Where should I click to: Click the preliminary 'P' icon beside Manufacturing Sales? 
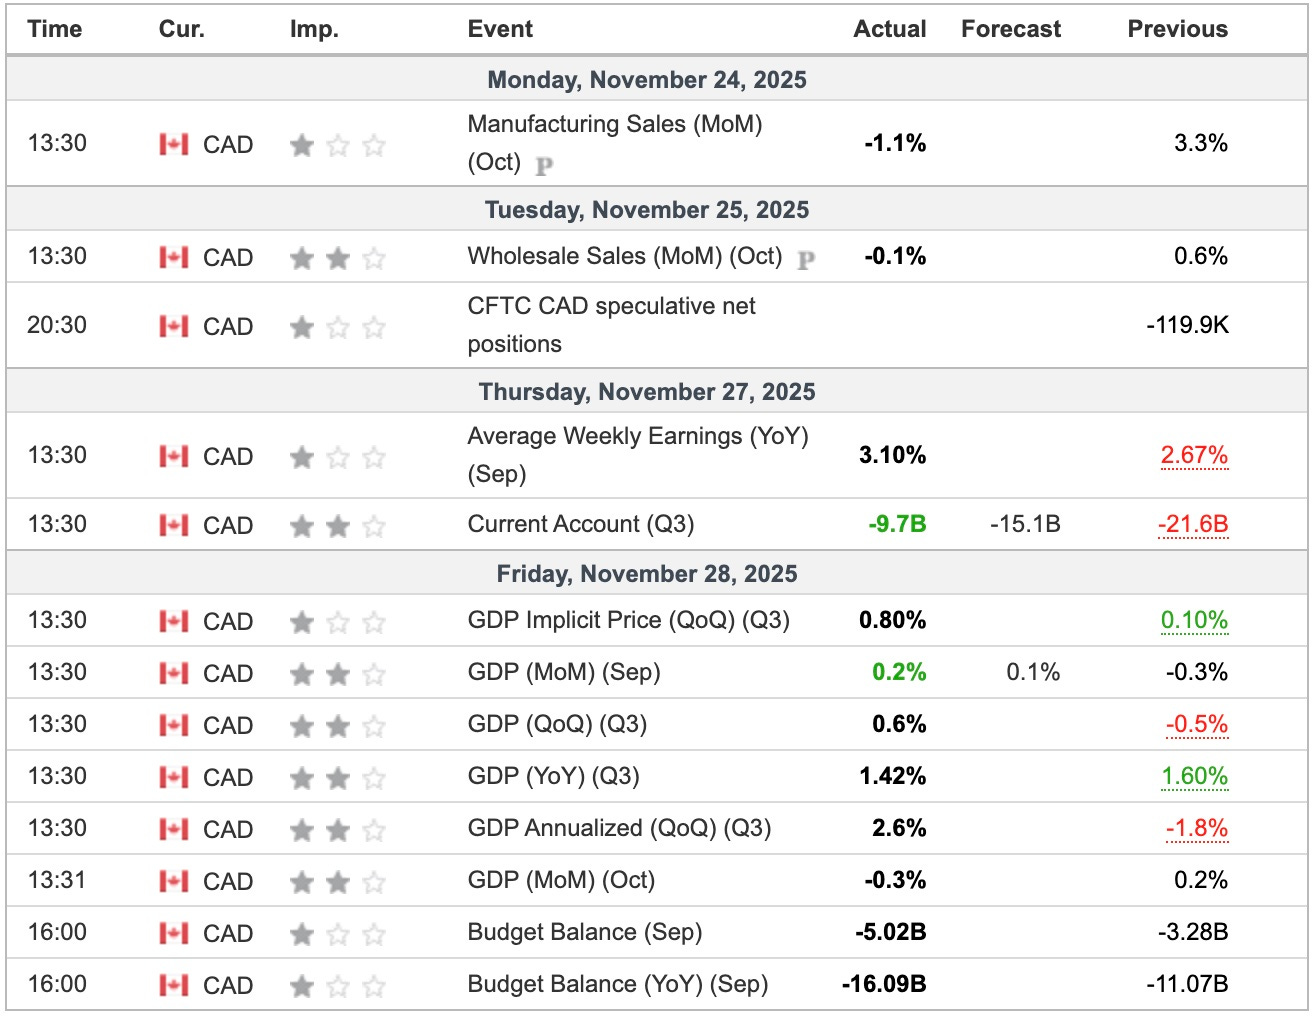pos(544,165)
